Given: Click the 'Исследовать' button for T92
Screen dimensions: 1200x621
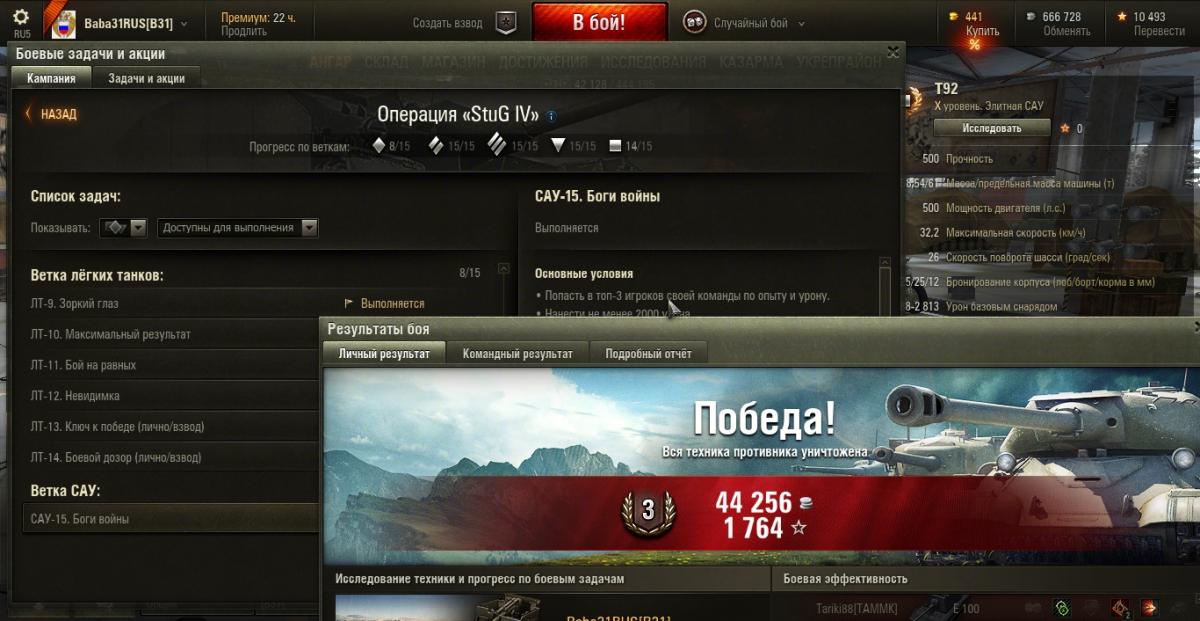Looking at the screenshot, I should click(x=992, y=128).
